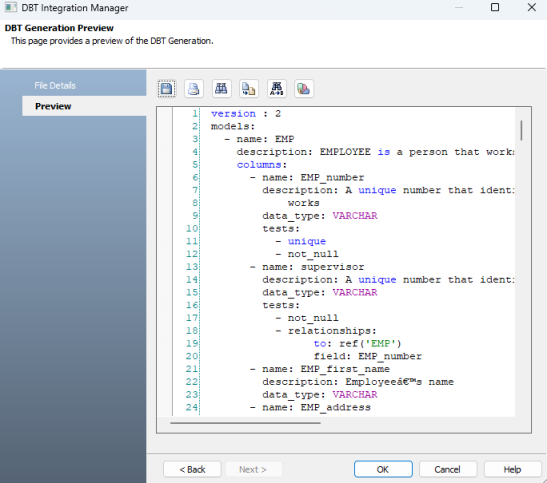547x483 pixels.
Task: Click '- not_null' on line 17
Action: click(307, 318)
